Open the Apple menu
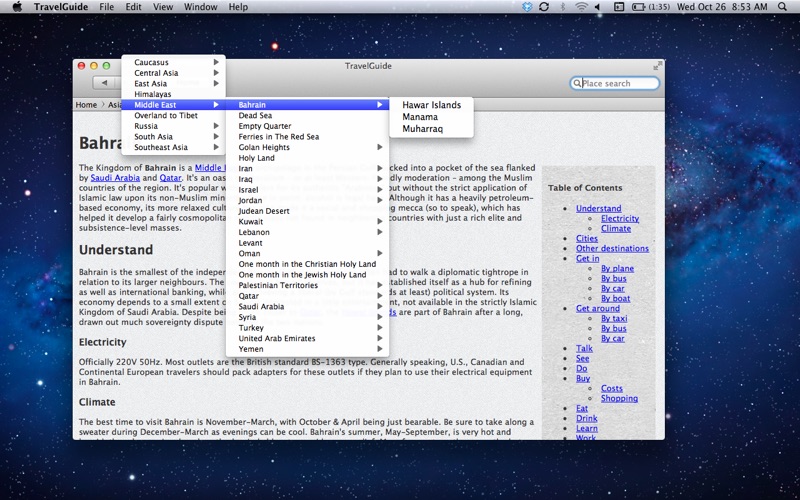 pos(17,7)
